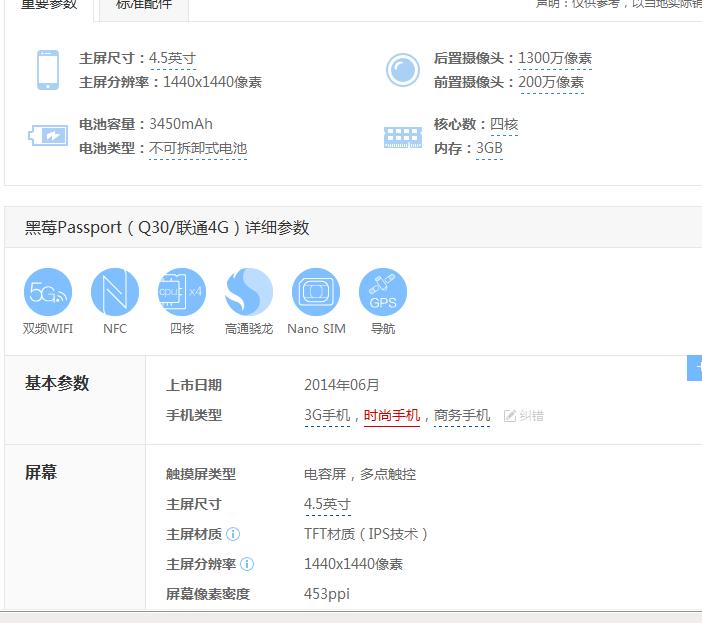Select the TFT材质（IPS技术）text
Image resolution: width=702 pixels, height=623 pixels.
point(366,534)
